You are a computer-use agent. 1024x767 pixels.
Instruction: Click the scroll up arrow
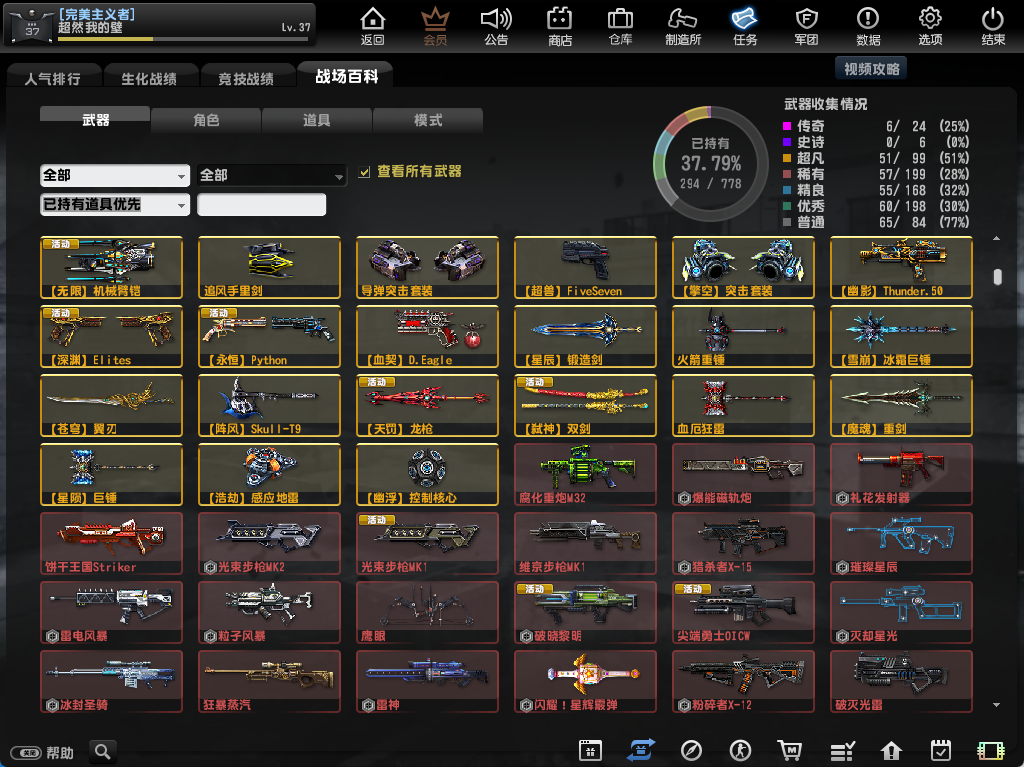(x=997, y=238)
